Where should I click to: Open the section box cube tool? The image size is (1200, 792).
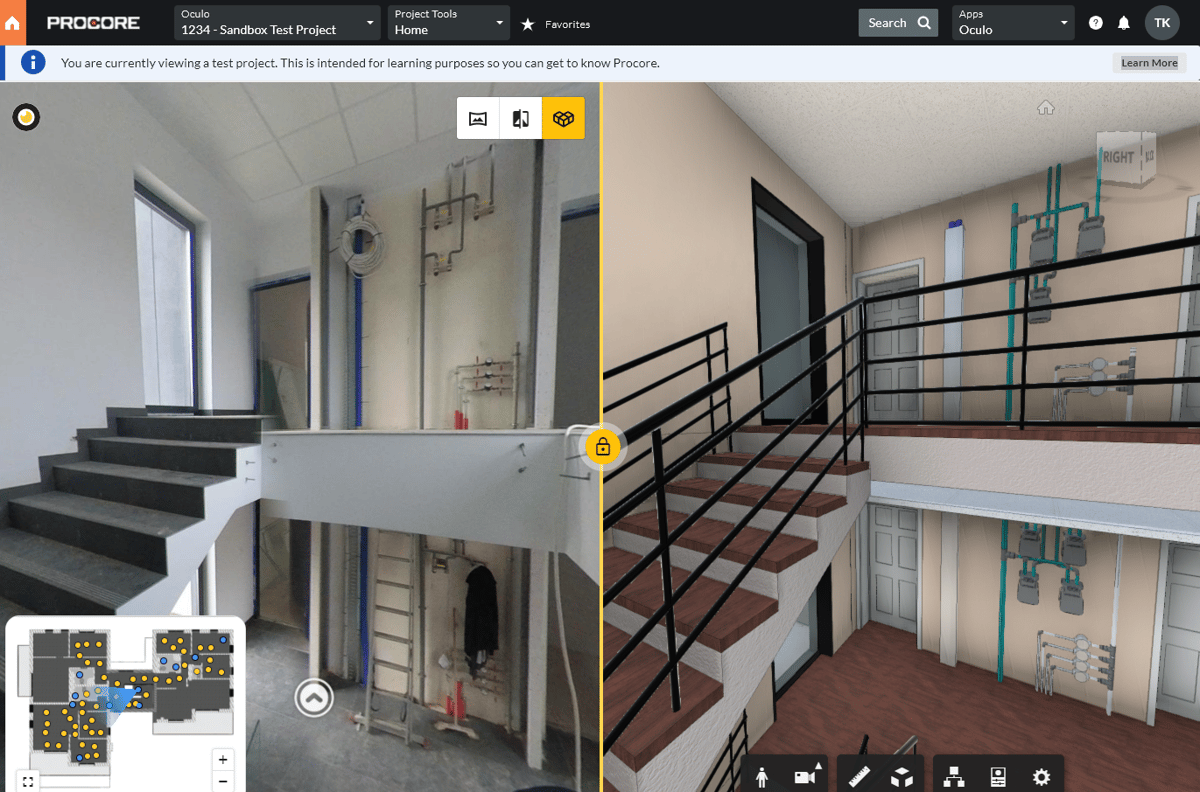tap(902, 776)
